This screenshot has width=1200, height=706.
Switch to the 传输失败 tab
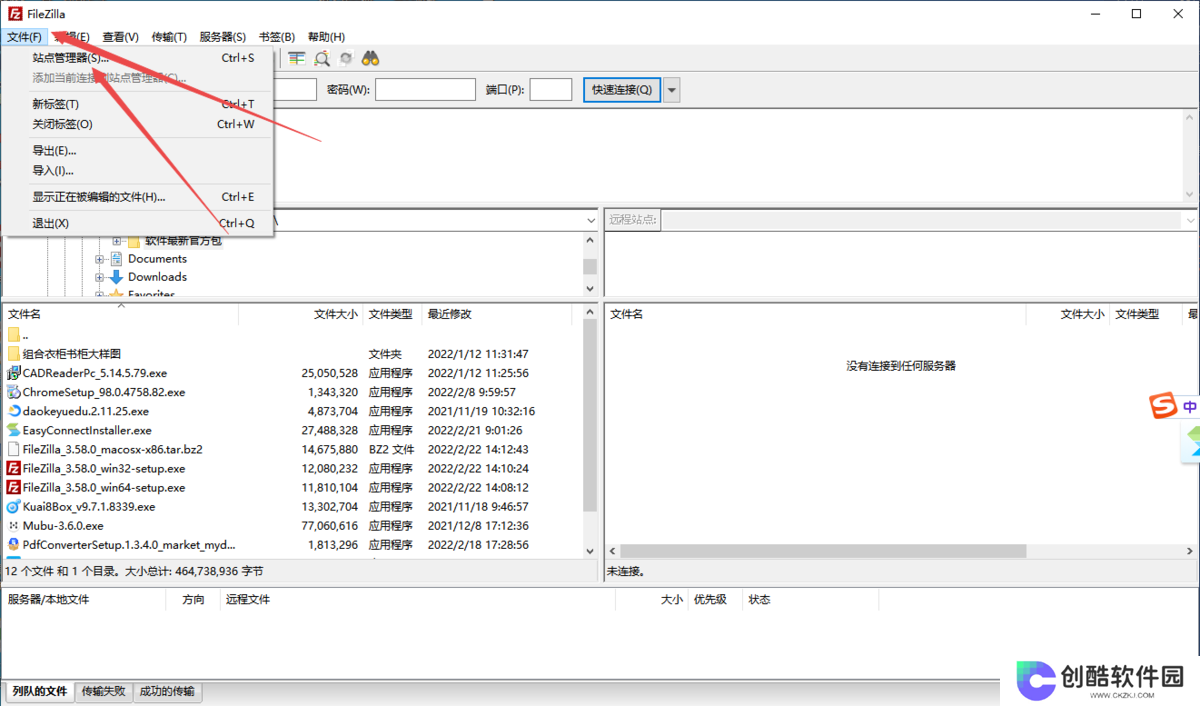104,691
